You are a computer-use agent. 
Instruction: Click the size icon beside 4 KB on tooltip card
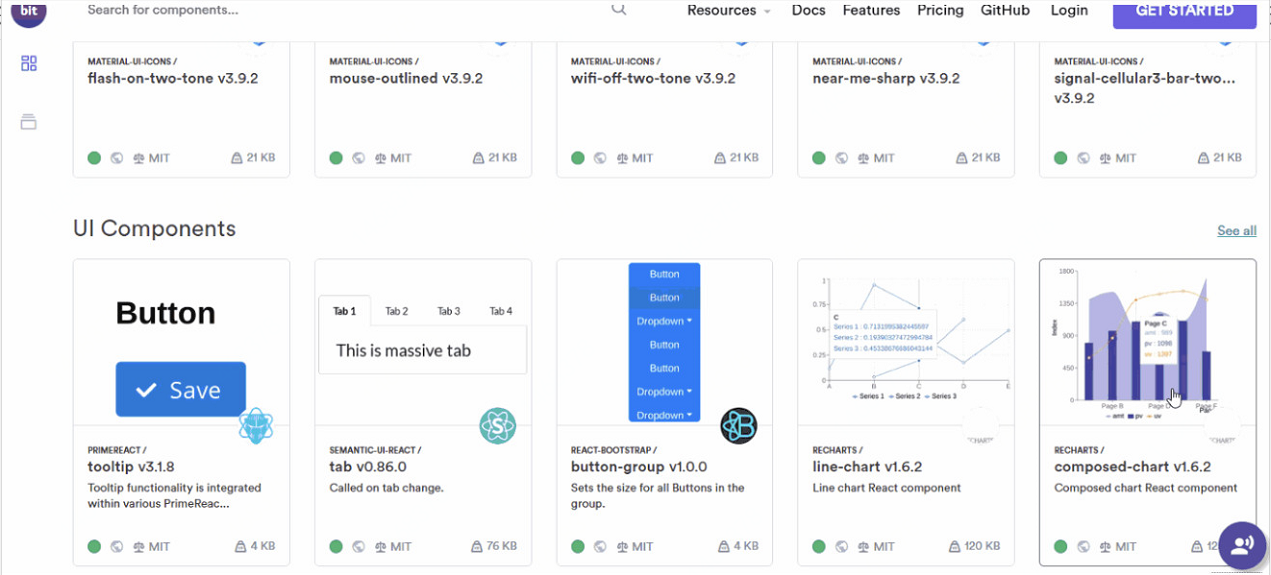point(239,547)
